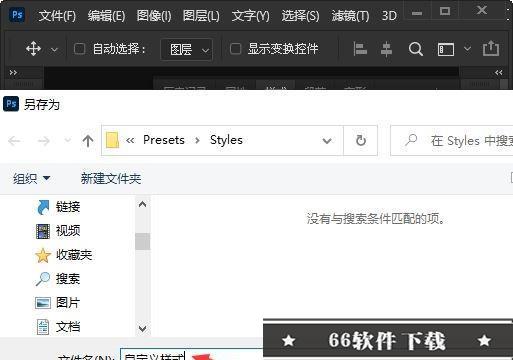Open recent locations dropdown arrow
The height and width of the screenshot is (360, 513).
pos(67,140)
